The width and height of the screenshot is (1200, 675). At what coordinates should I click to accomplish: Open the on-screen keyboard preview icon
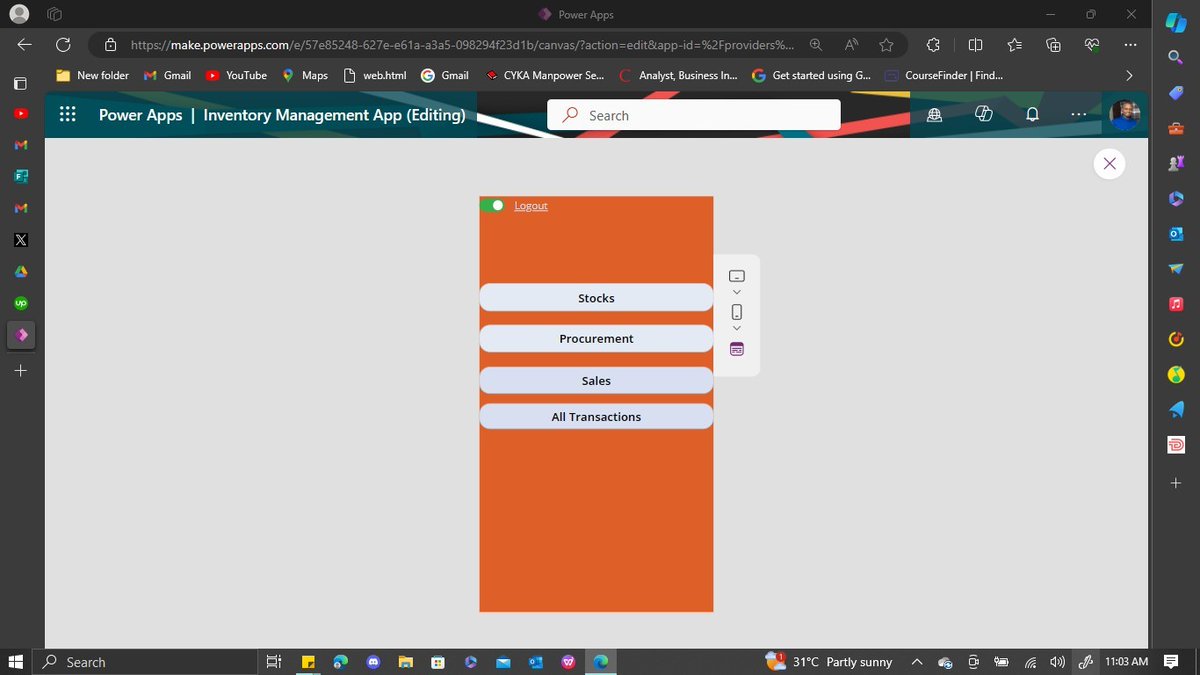tap(737, 348)
